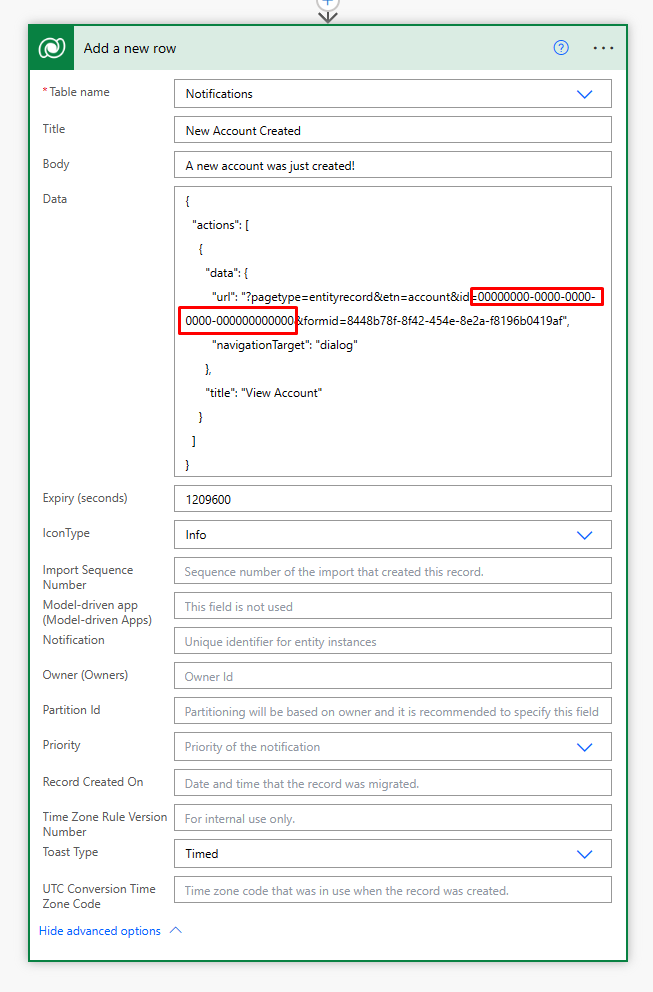Edit the Expiry (seconds) field 1209600

click(x=393, y=499)
